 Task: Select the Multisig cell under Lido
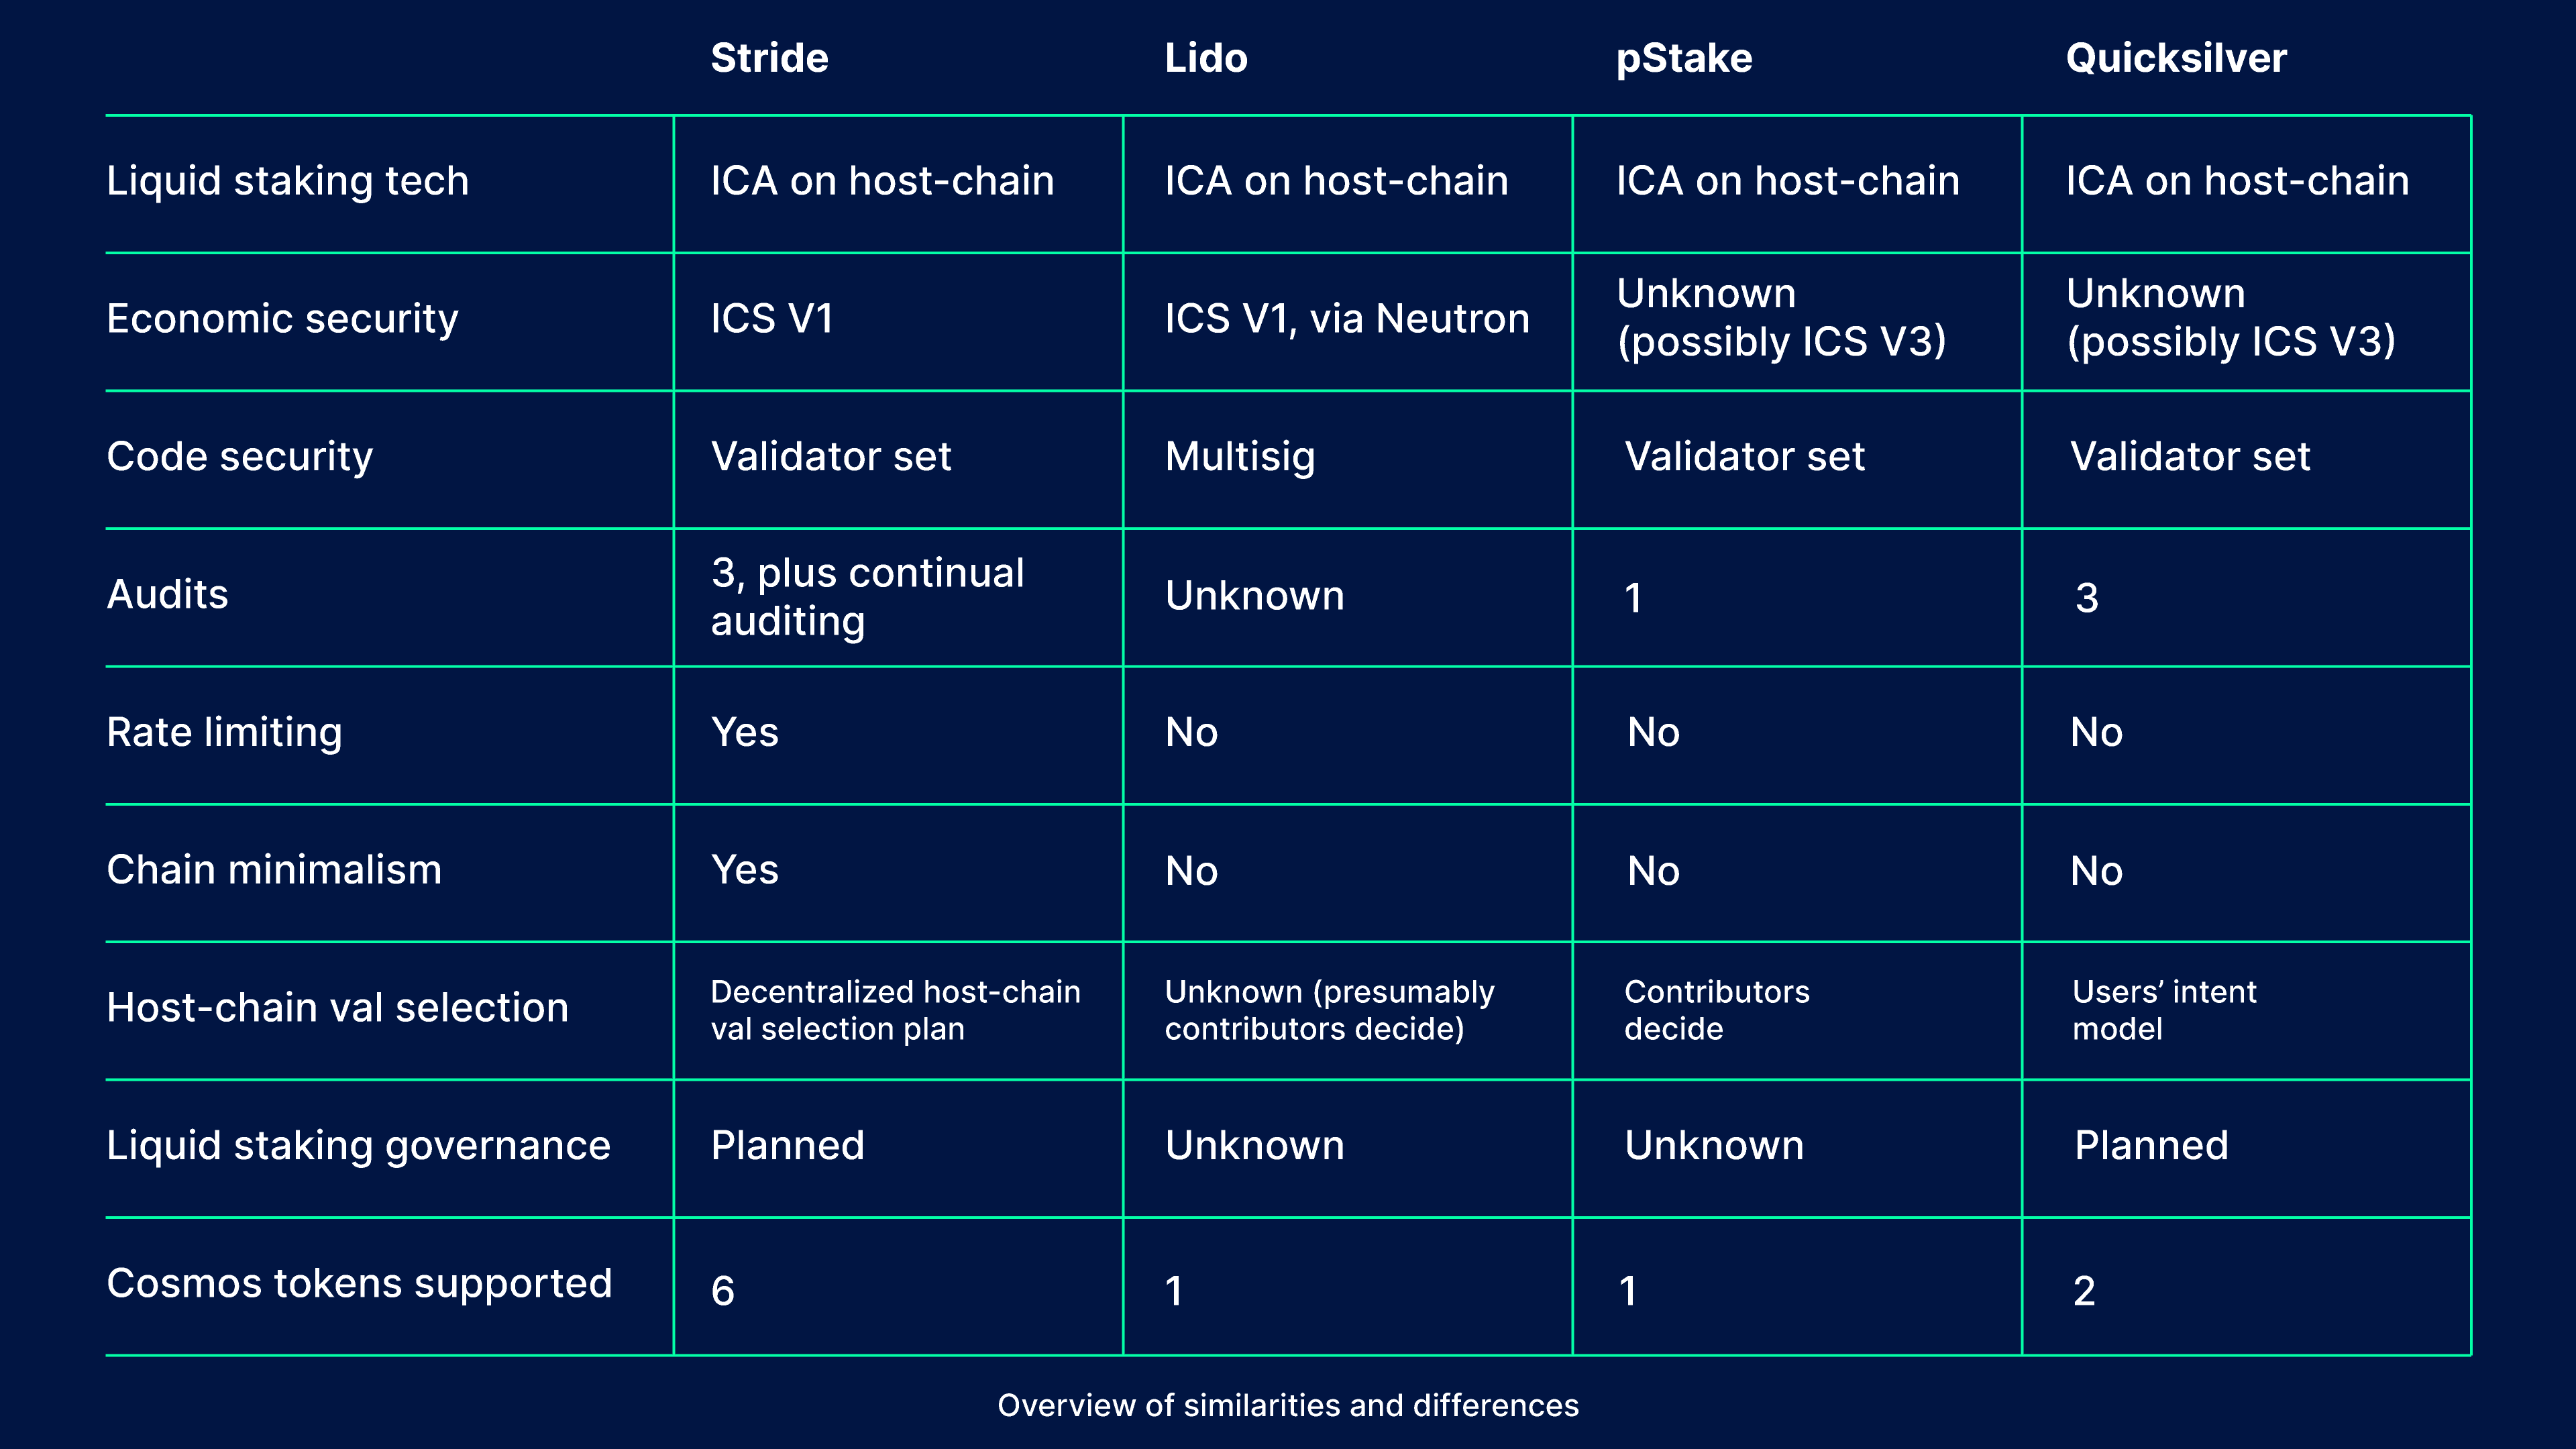1240,457
